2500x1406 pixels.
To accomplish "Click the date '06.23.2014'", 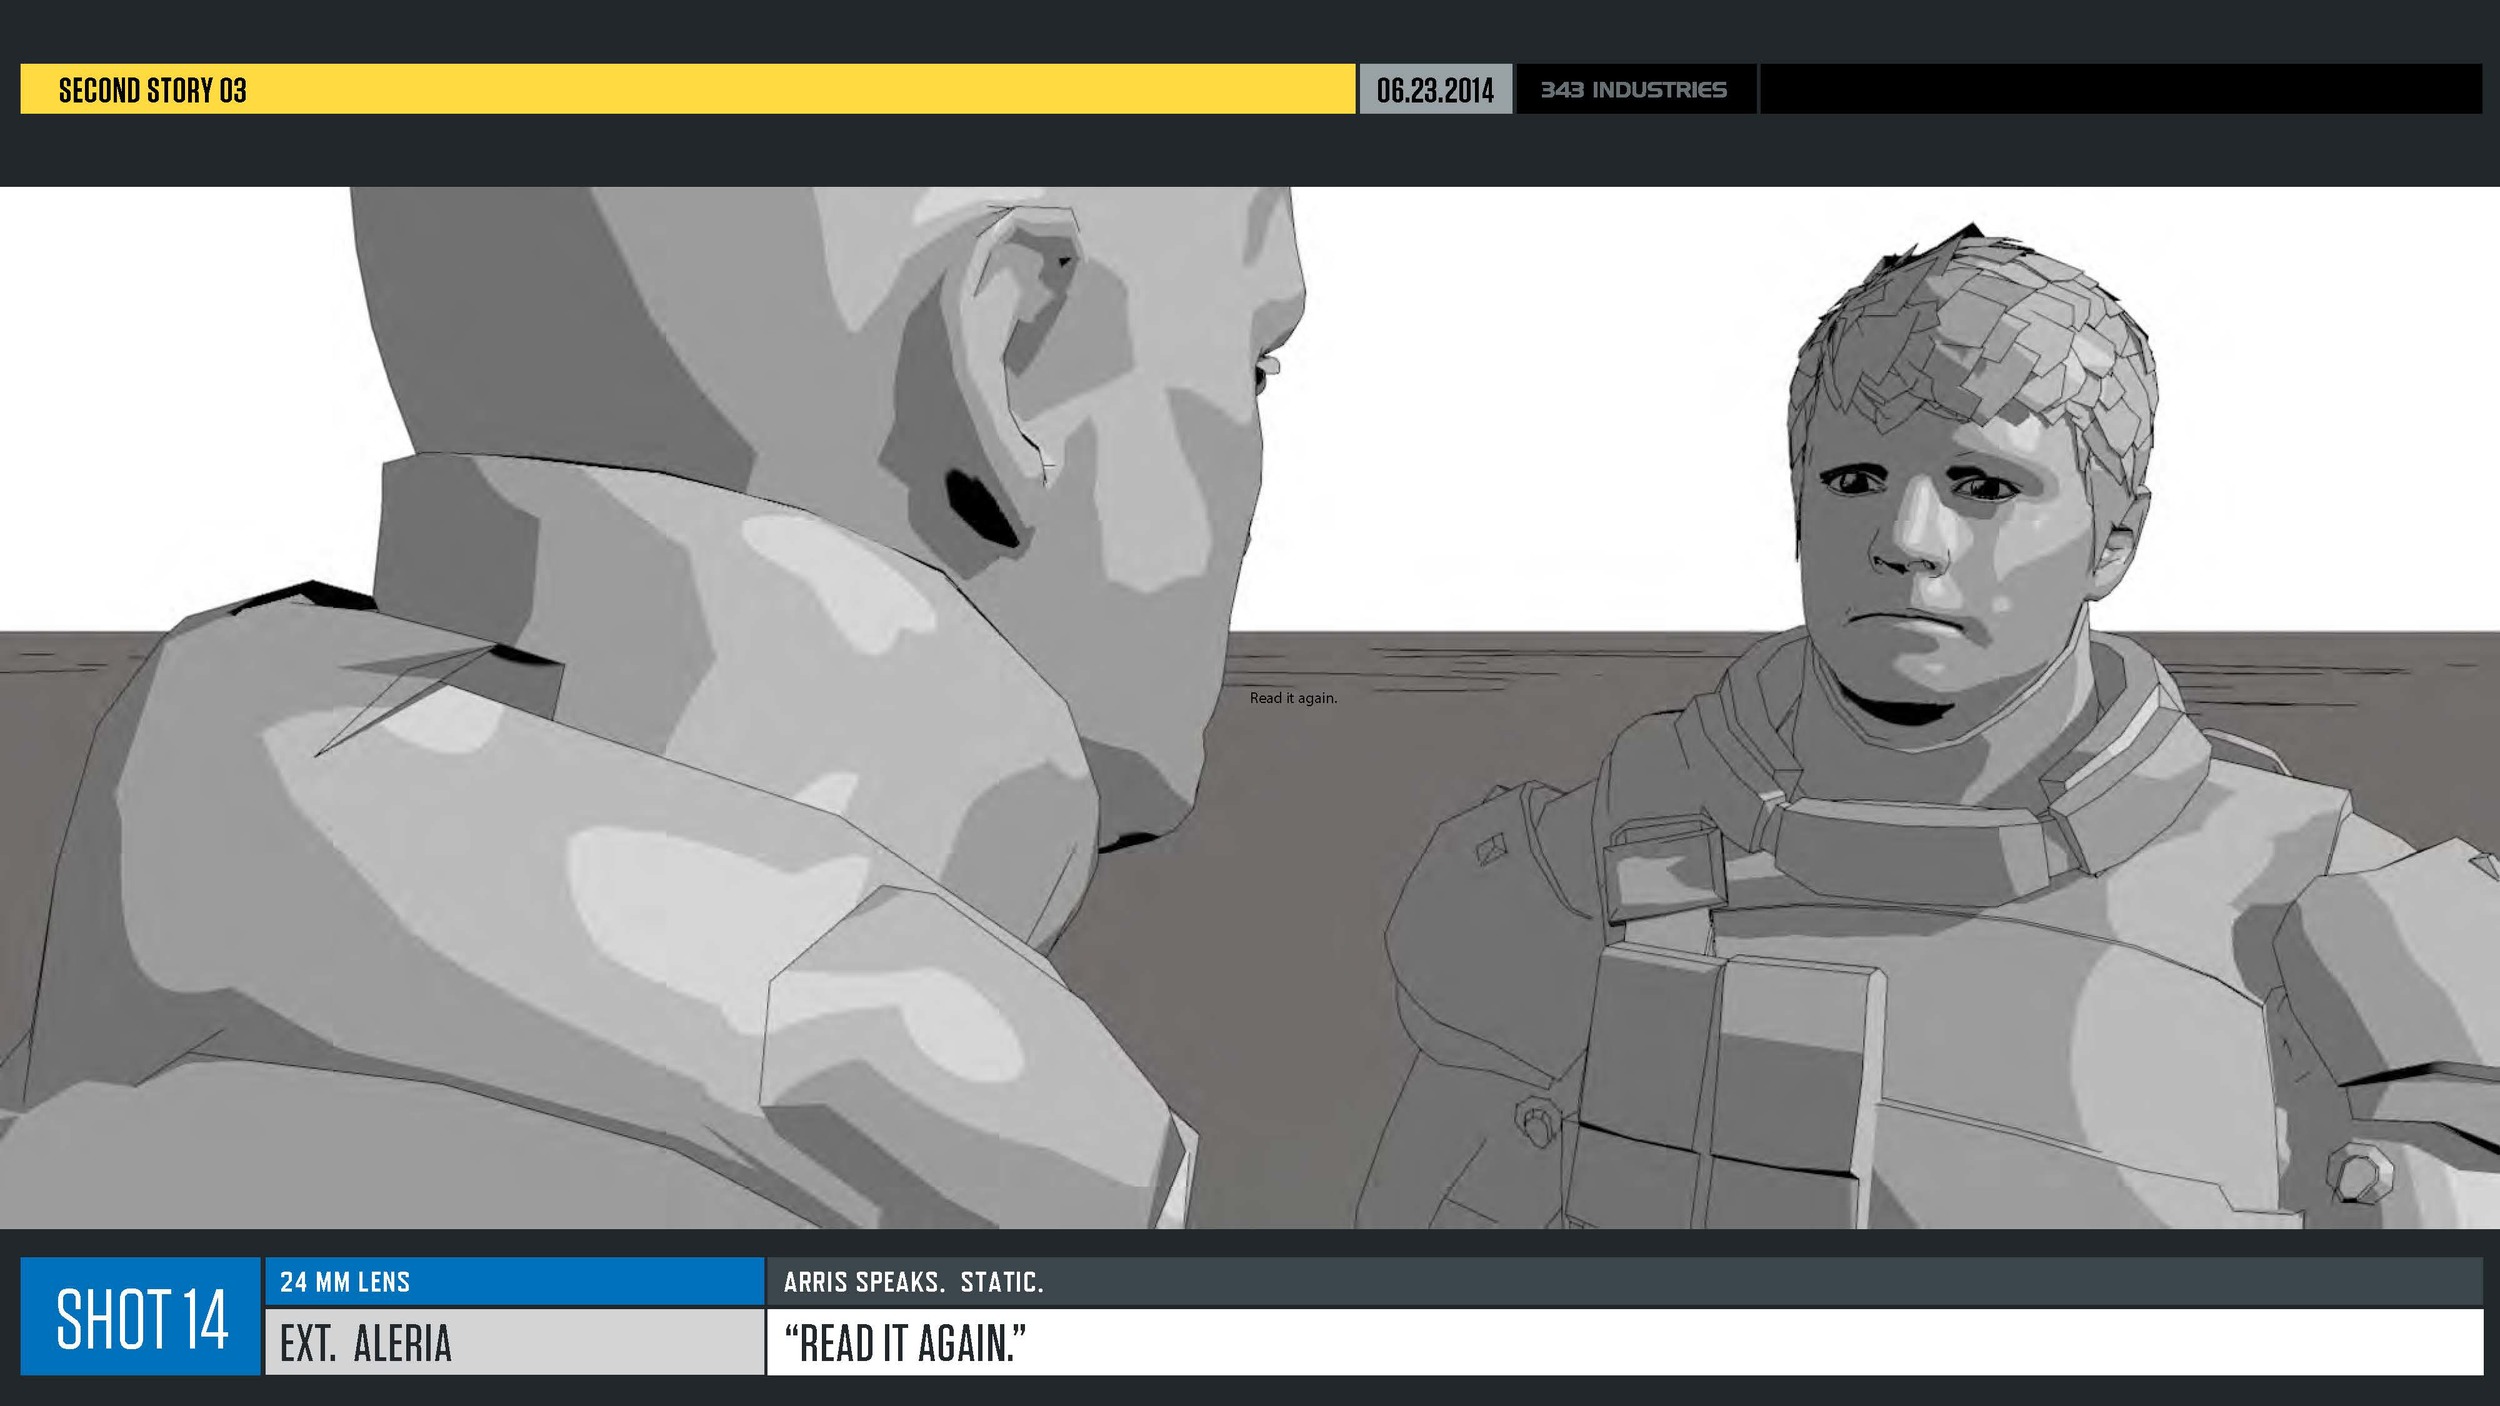I will tap(1435, 90).
